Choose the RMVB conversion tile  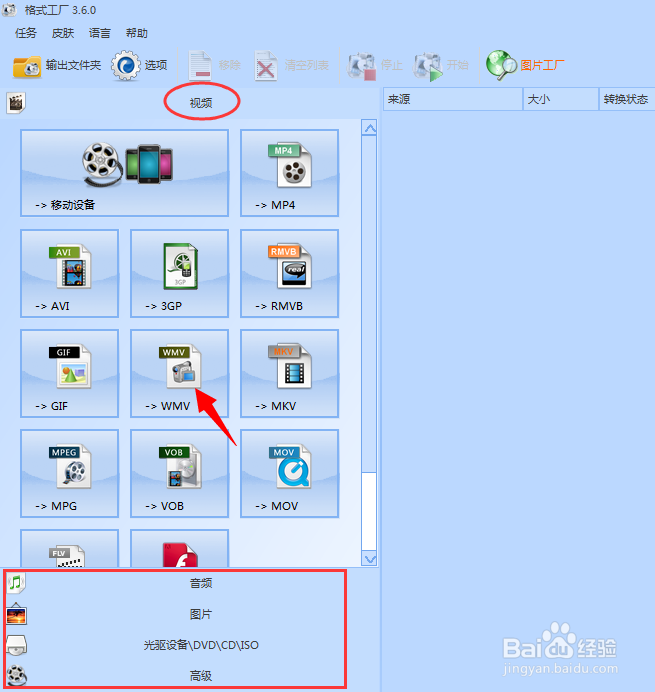coord(290,273)
